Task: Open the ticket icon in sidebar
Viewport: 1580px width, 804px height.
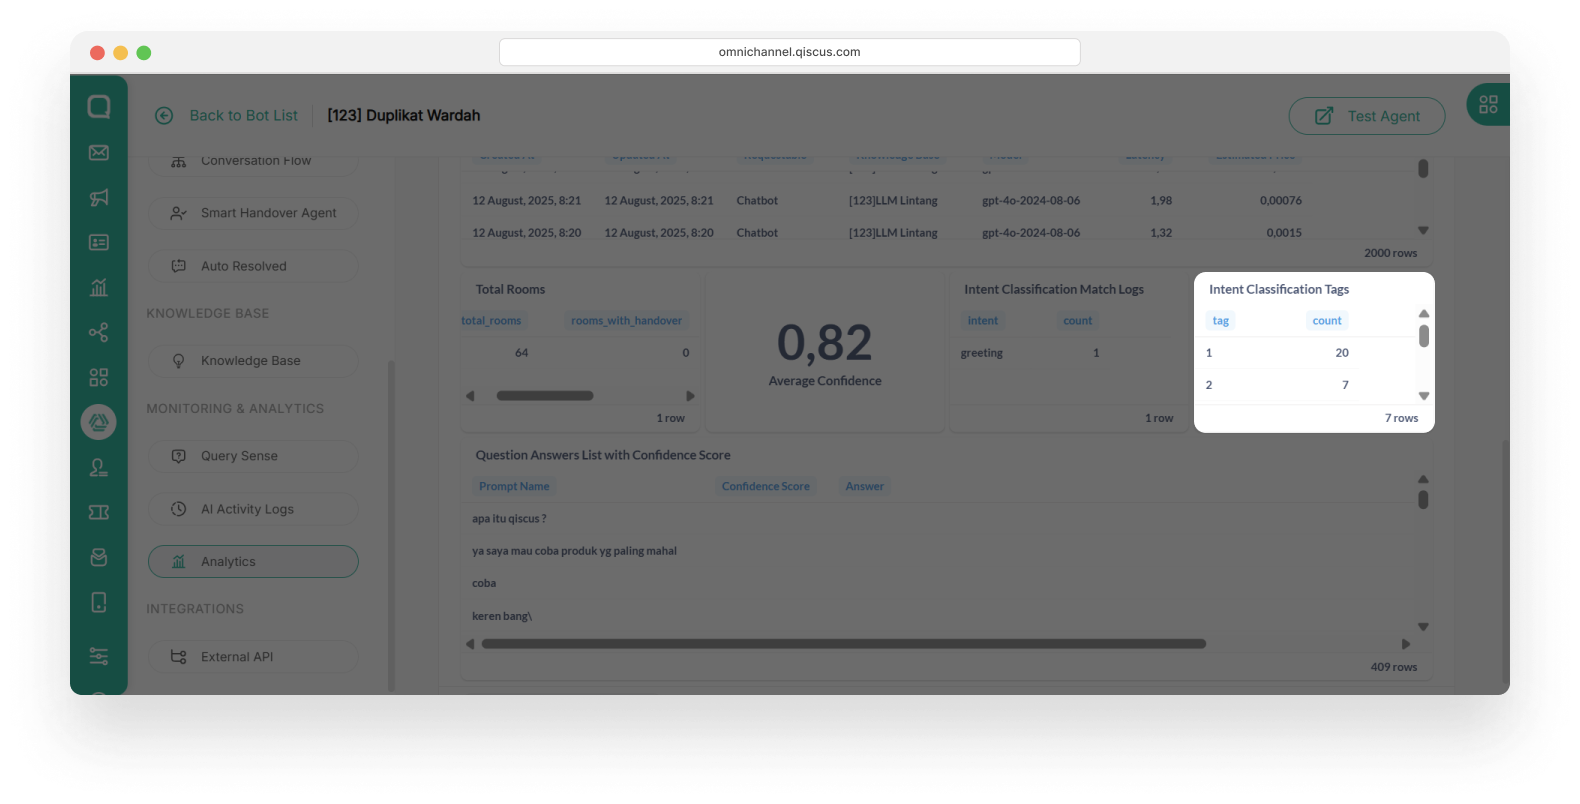Action: [99, 512]
